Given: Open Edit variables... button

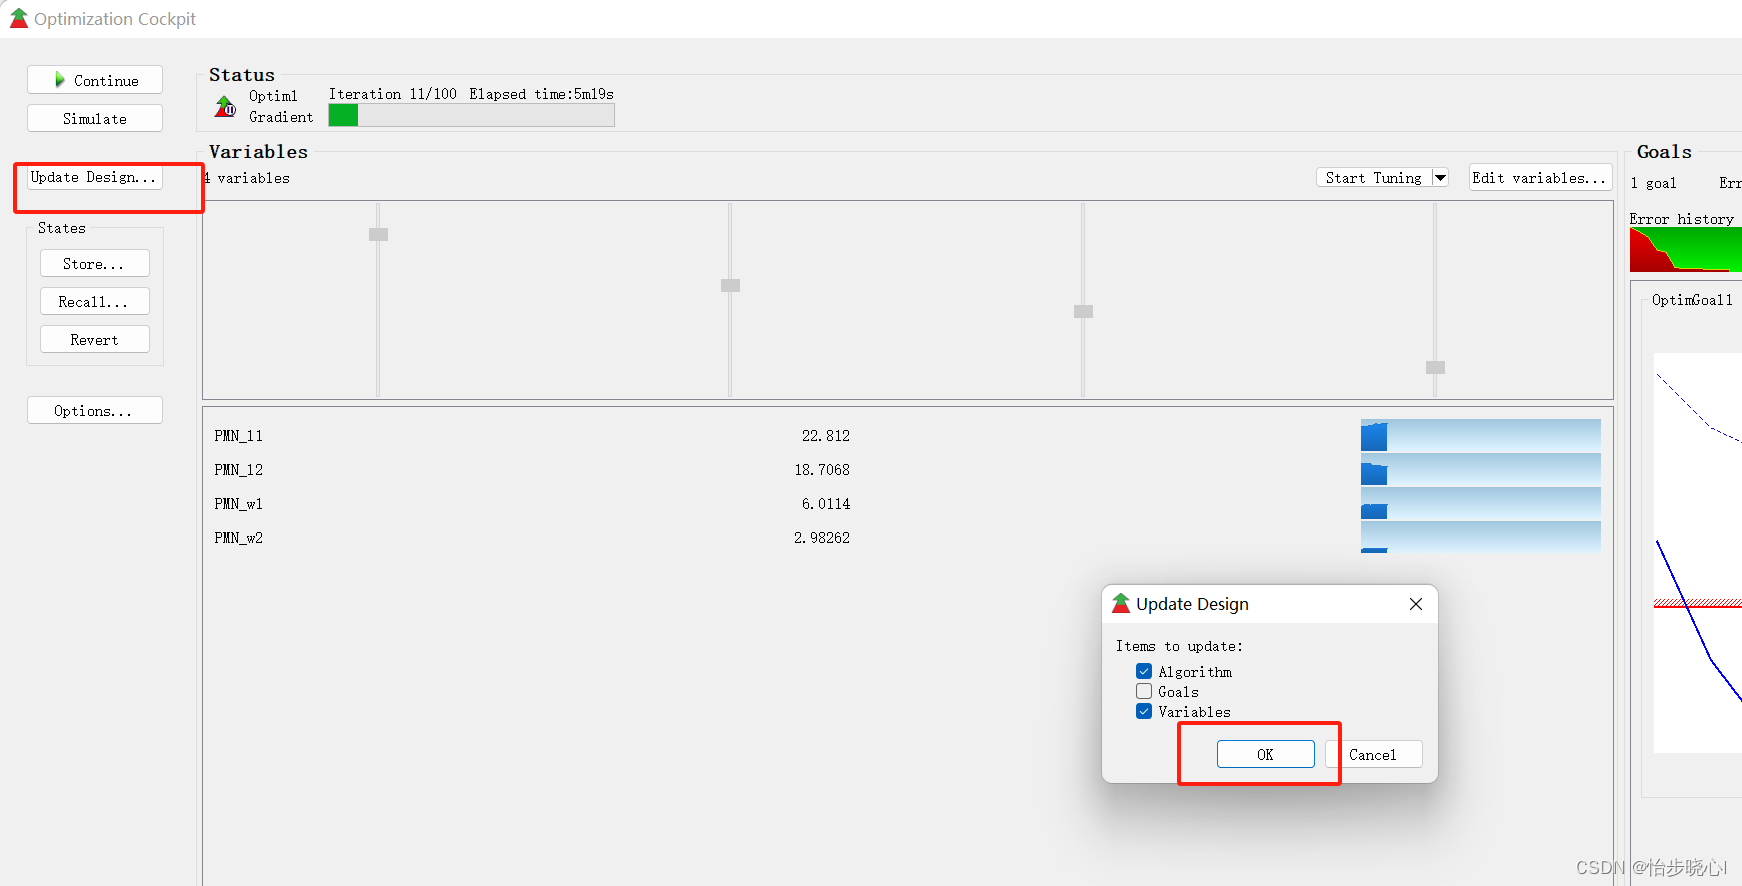Looking at the screenshot, I should (x=1540, y=177).
